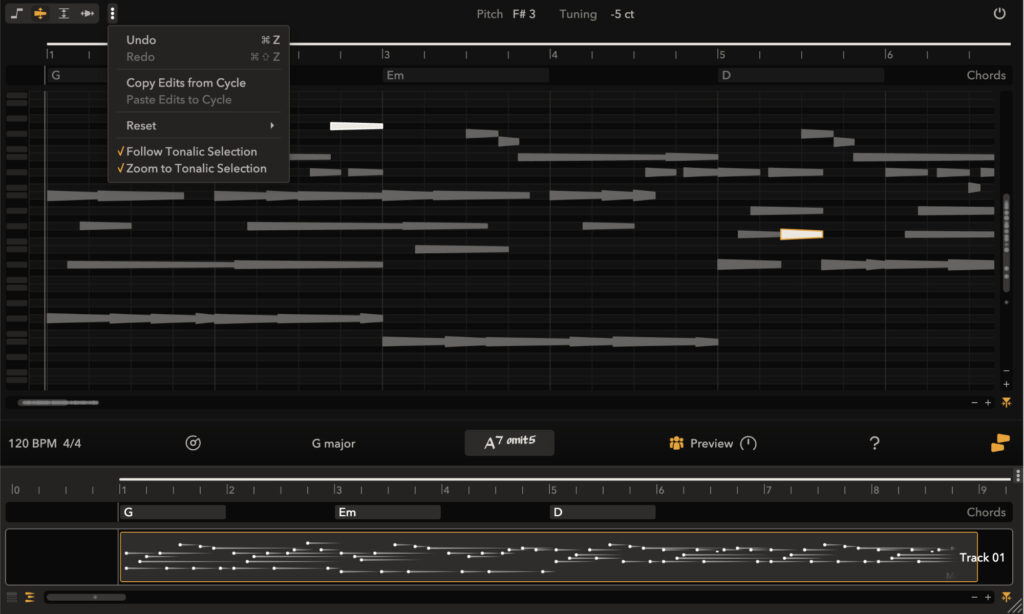Image resolution: width=1024 pixels, height=614 pixels.
Task: Select the vertical amplitude tool icon
Action: pos(64,14)
